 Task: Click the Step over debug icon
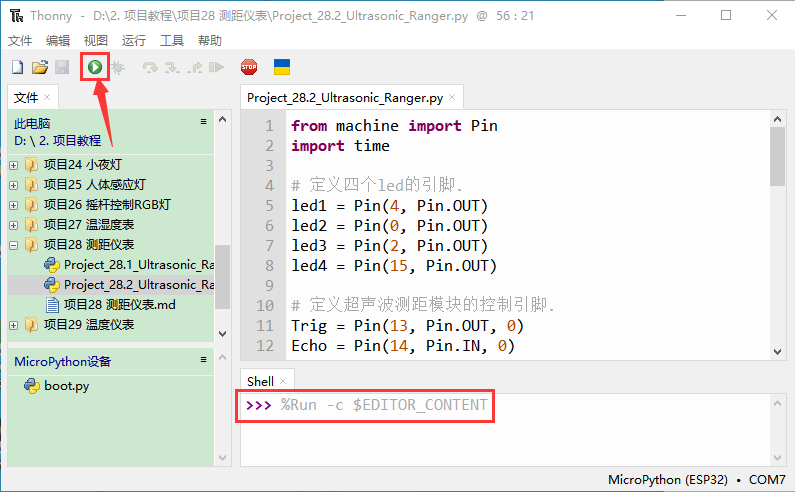click(151, 68)
